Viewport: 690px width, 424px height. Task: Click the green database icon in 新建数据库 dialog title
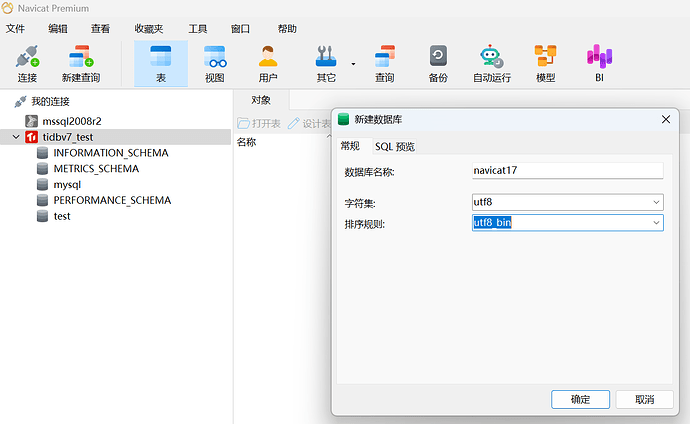343,119
